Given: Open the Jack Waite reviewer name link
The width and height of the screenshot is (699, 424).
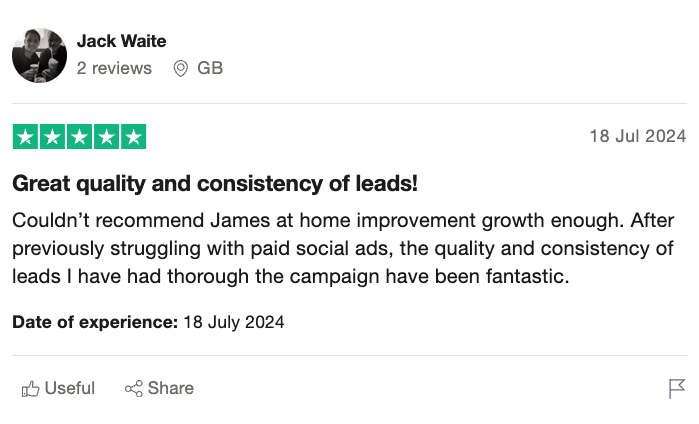Looking at the screenshot, I should pyautogui.click(x=121, y=41).
